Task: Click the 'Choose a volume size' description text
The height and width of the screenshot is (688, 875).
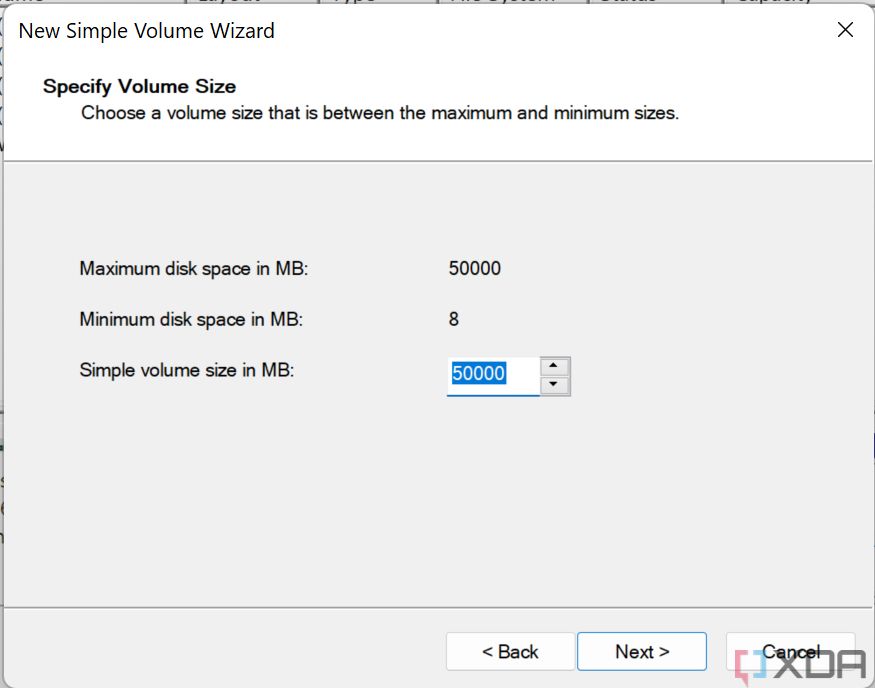Action: 379,113
